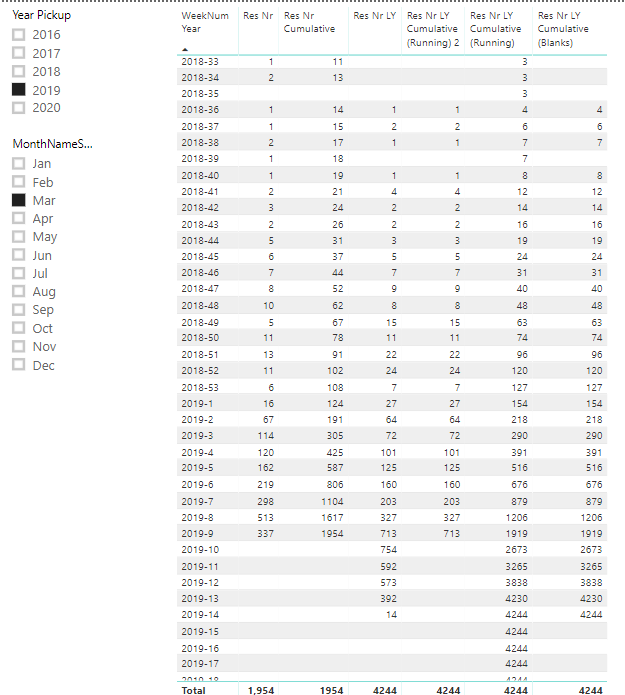
Task: Toggle the Nov month checkbox
Action: (19, 346)
